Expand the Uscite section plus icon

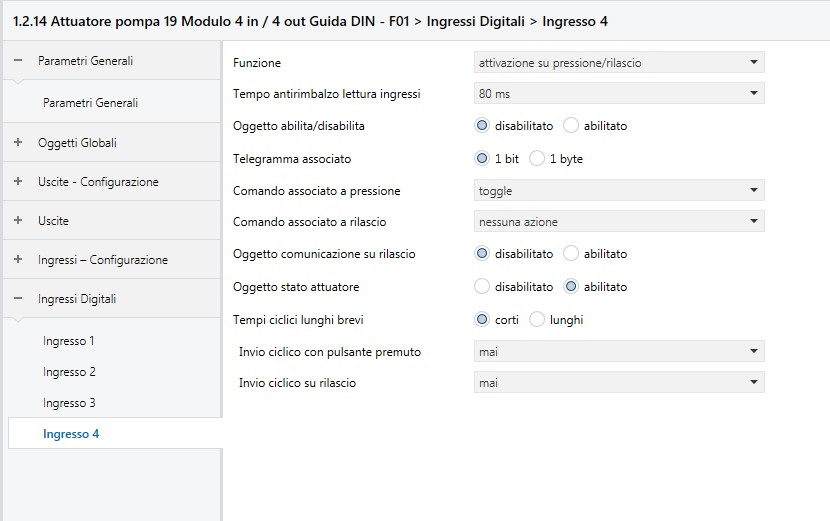(18, 220)
